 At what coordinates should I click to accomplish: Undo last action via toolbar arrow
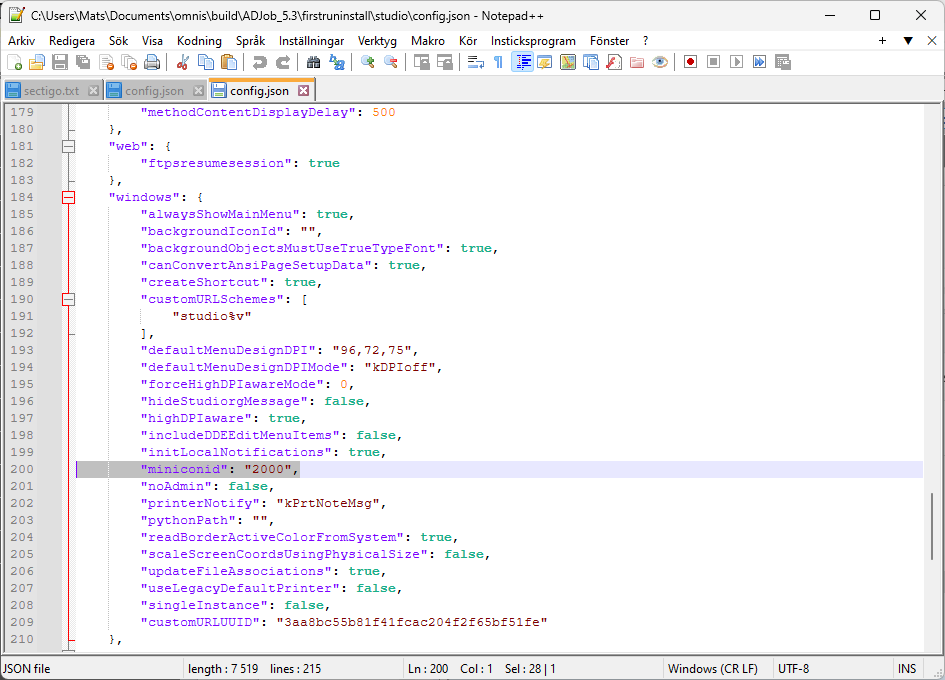click(x=260, y=62)
